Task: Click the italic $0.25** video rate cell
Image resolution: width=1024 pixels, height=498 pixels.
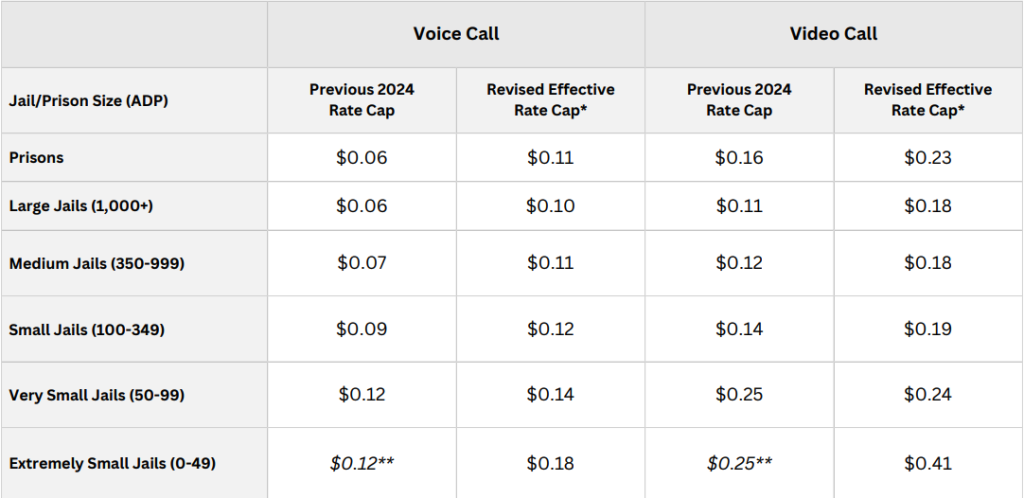Action: tap(739, 463)
